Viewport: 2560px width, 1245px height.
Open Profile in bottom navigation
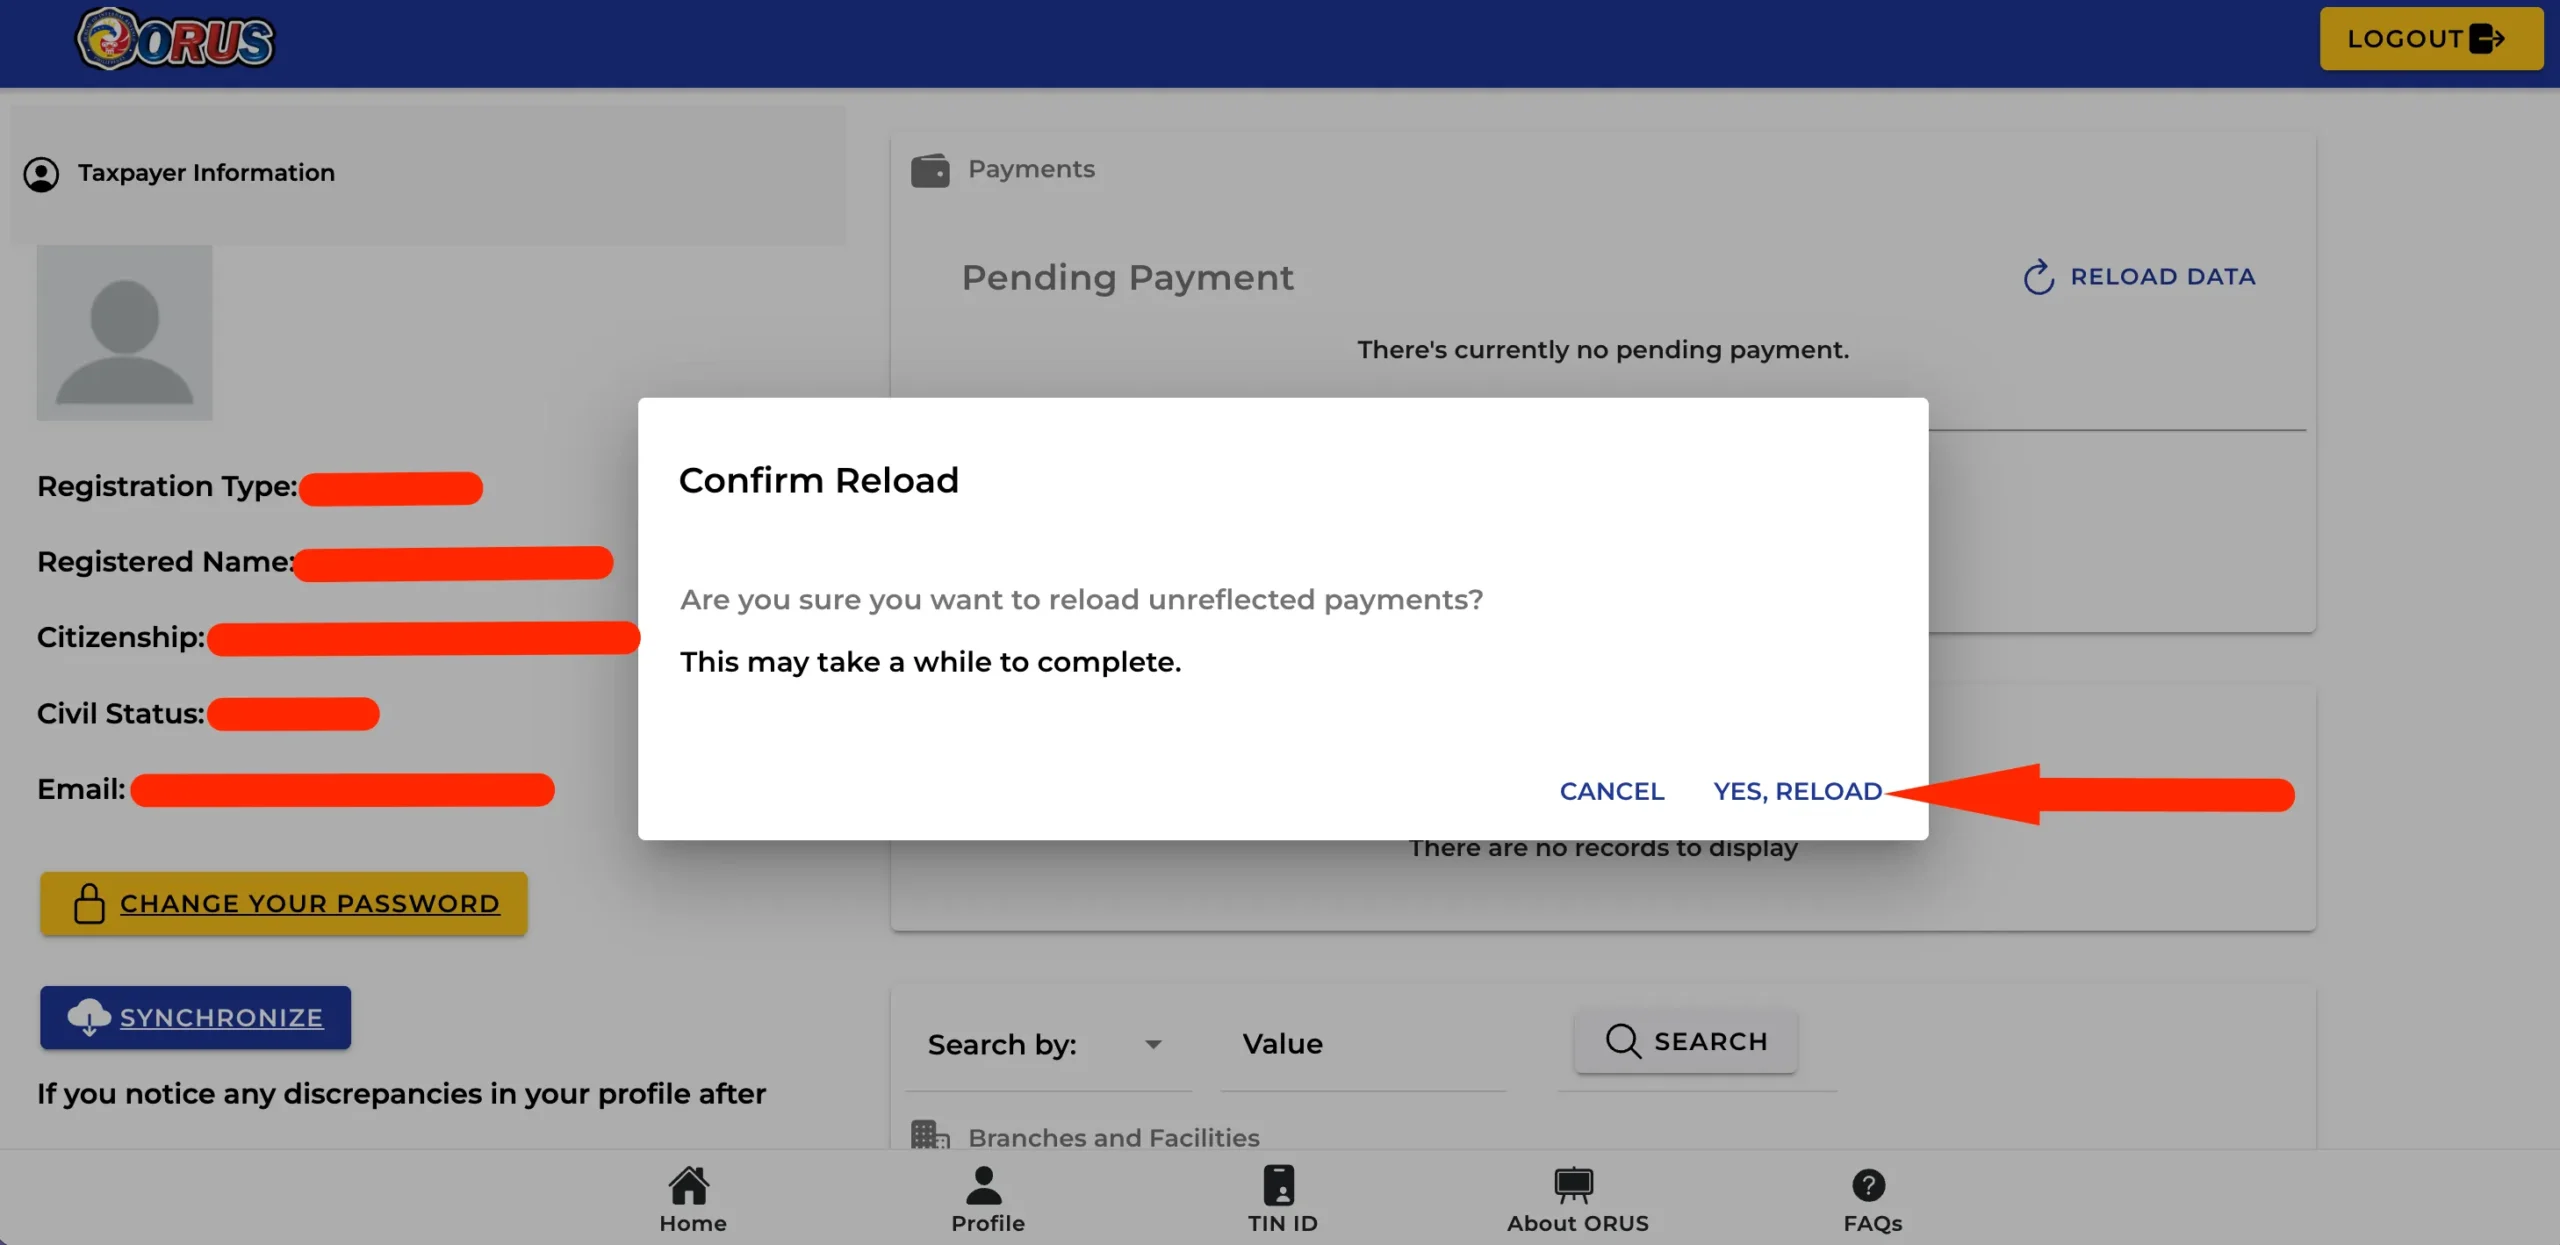[987, 1198]
